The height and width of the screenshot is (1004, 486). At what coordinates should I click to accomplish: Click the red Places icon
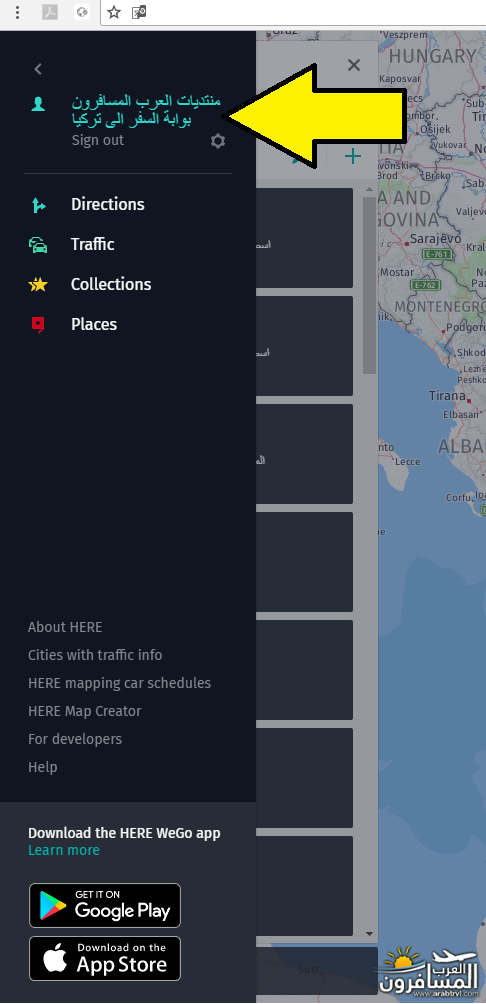(x=38, y=325)
